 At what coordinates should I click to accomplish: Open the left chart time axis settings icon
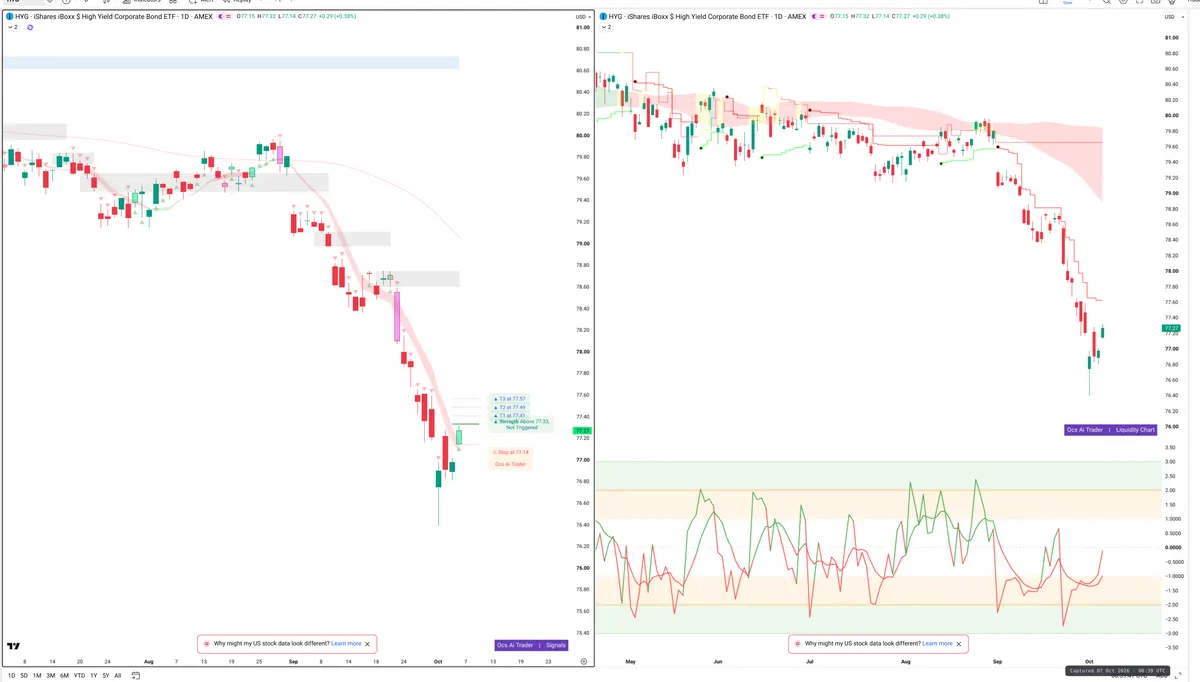[x=583, y=661]
